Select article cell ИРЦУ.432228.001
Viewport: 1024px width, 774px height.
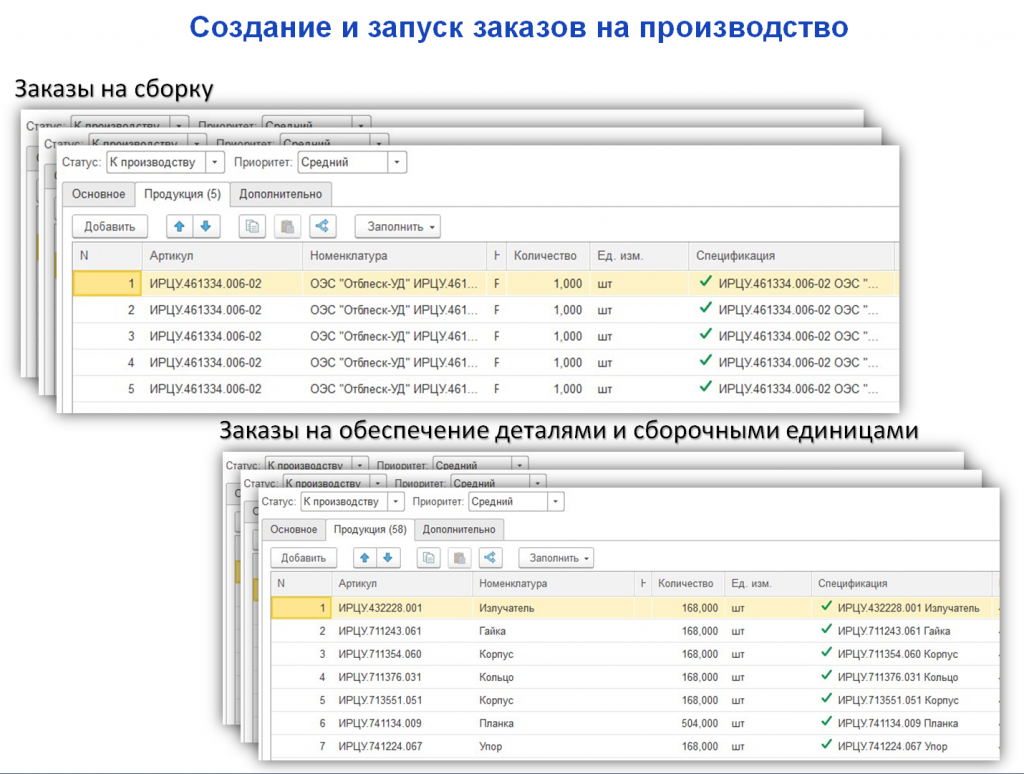tap(402, 608)
